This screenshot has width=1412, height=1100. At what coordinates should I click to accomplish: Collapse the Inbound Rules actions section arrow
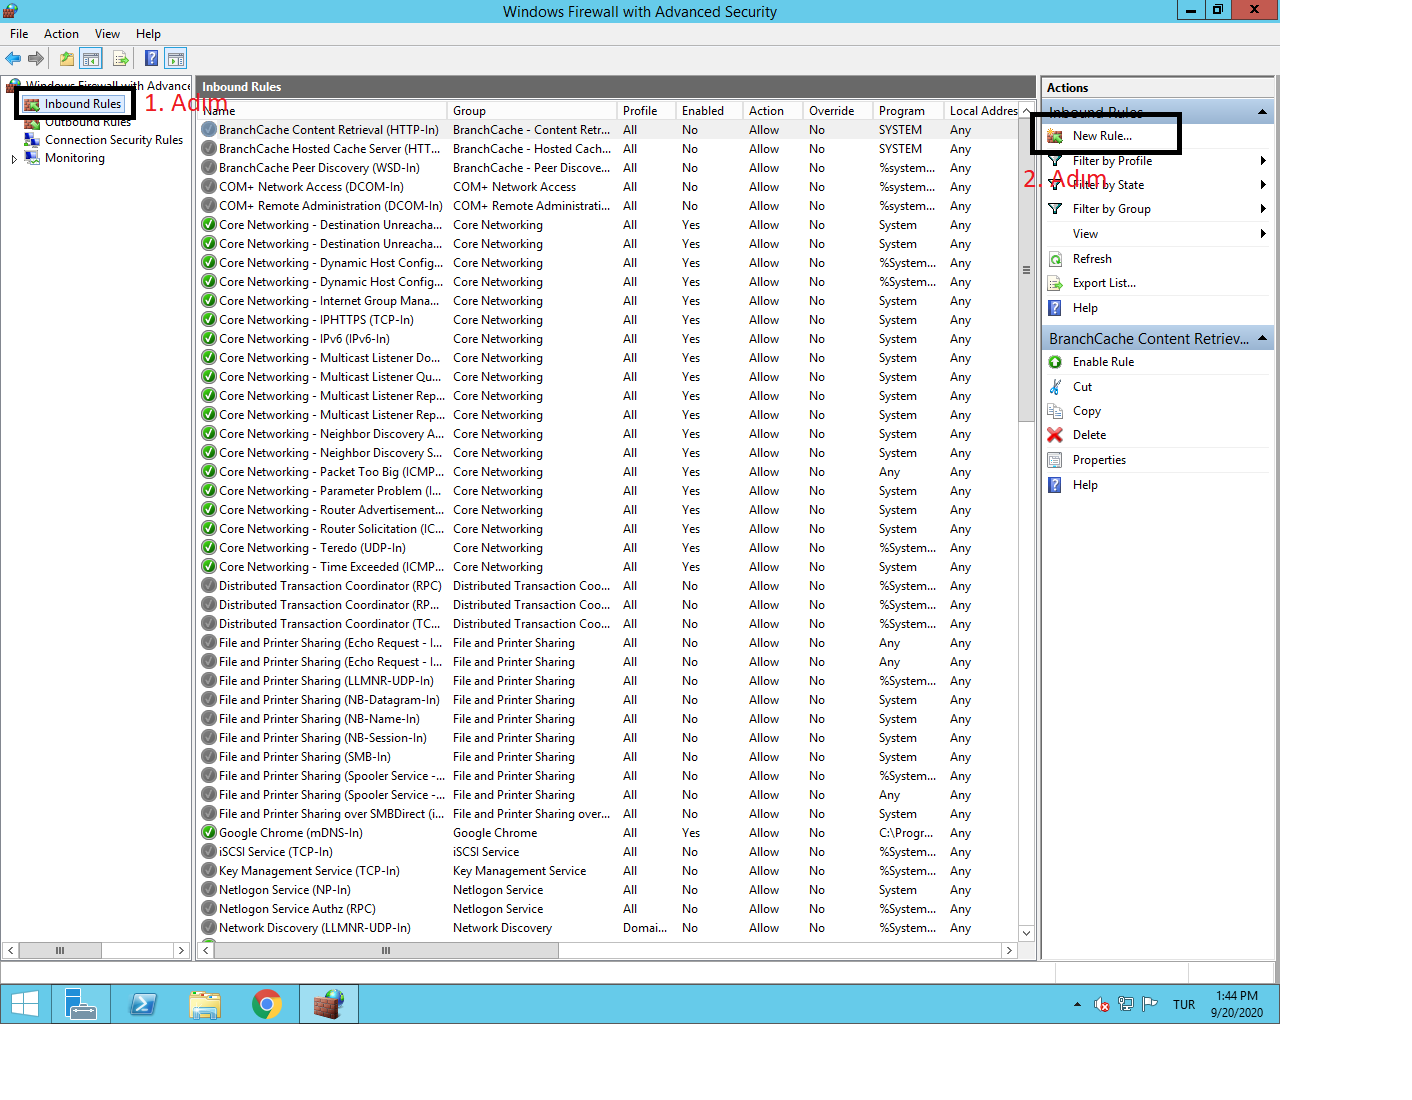[1262, 112]
